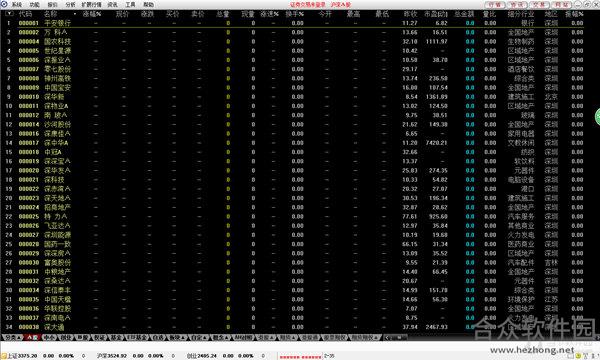
Task: Select stock code 000005
Action: [29, 51]
